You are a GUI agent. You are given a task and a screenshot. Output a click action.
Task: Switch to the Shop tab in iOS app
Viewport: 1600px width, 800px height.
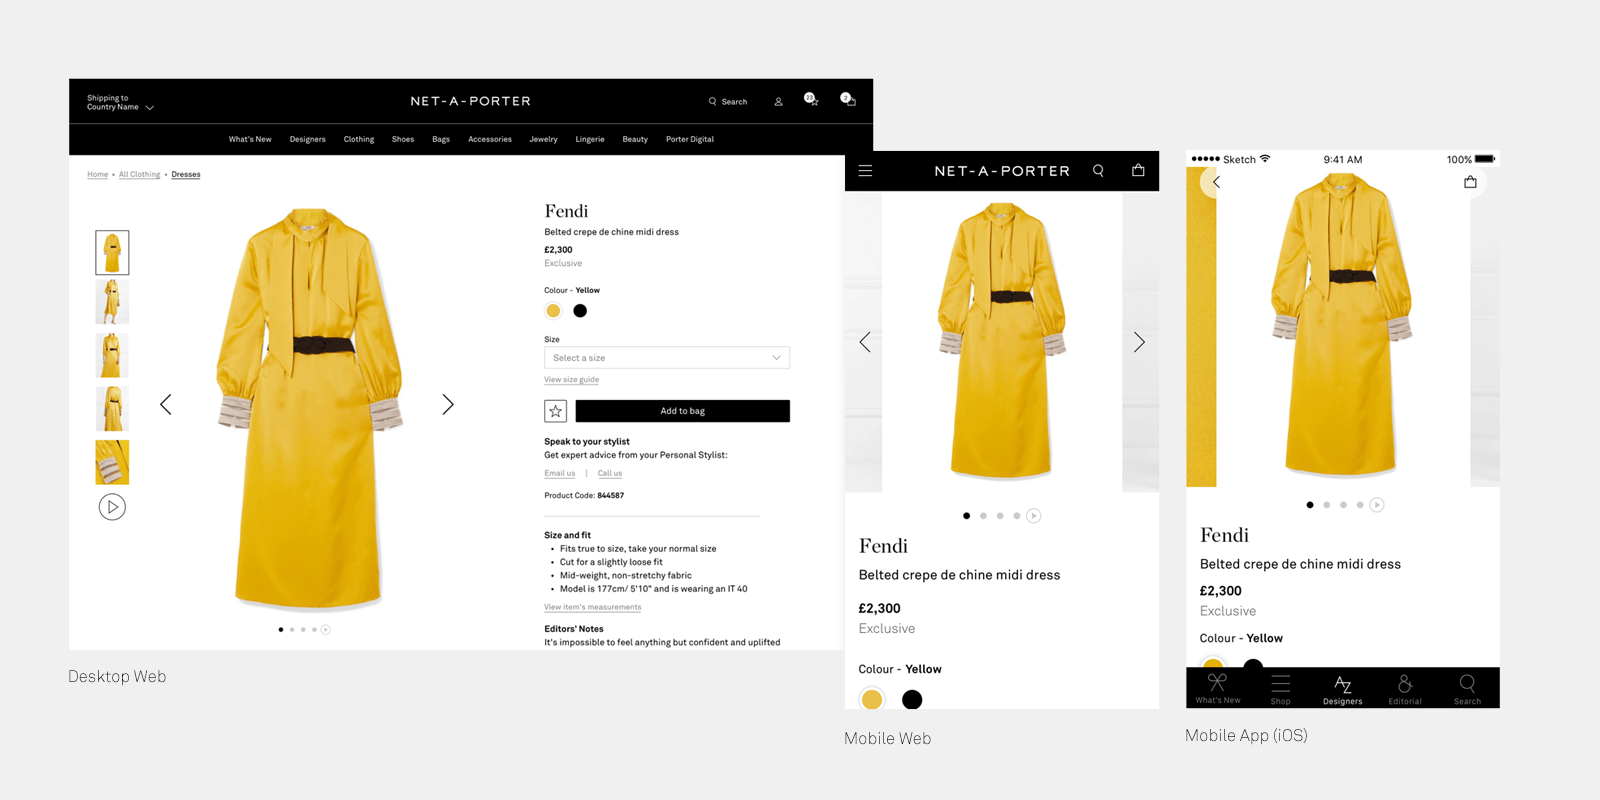click(x=1281, y=688)
